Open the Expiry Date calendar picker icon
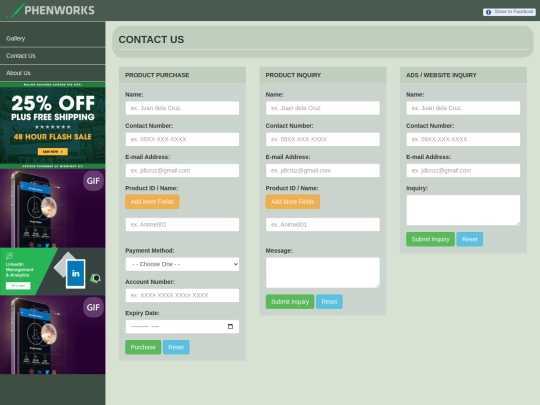540x405 pixels. (x=230, y=326)
